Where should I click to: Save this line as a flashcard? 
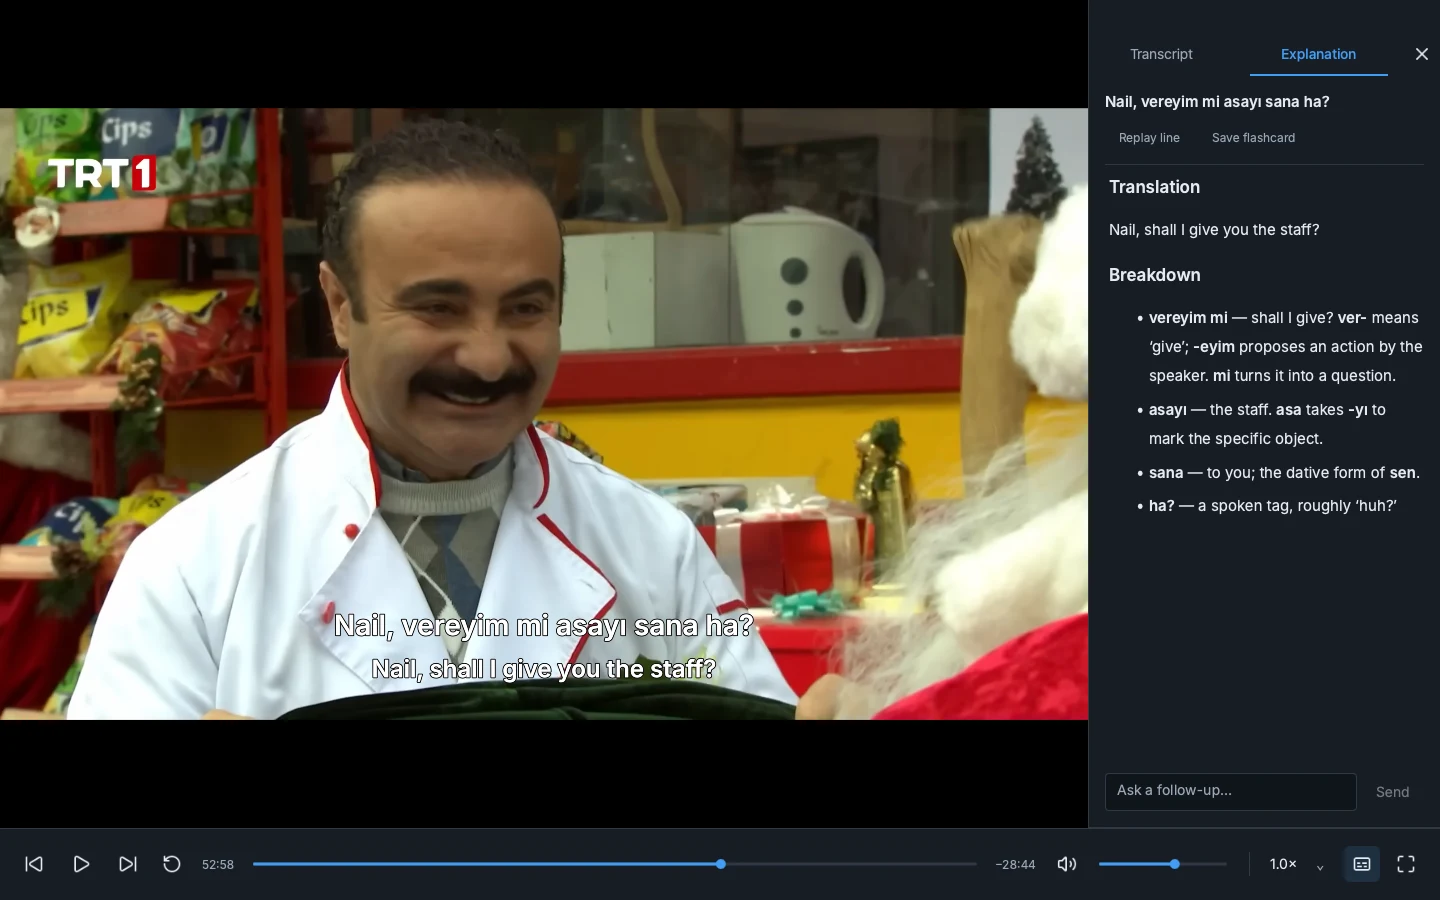pyautogui.click(x=1253, y=138)
